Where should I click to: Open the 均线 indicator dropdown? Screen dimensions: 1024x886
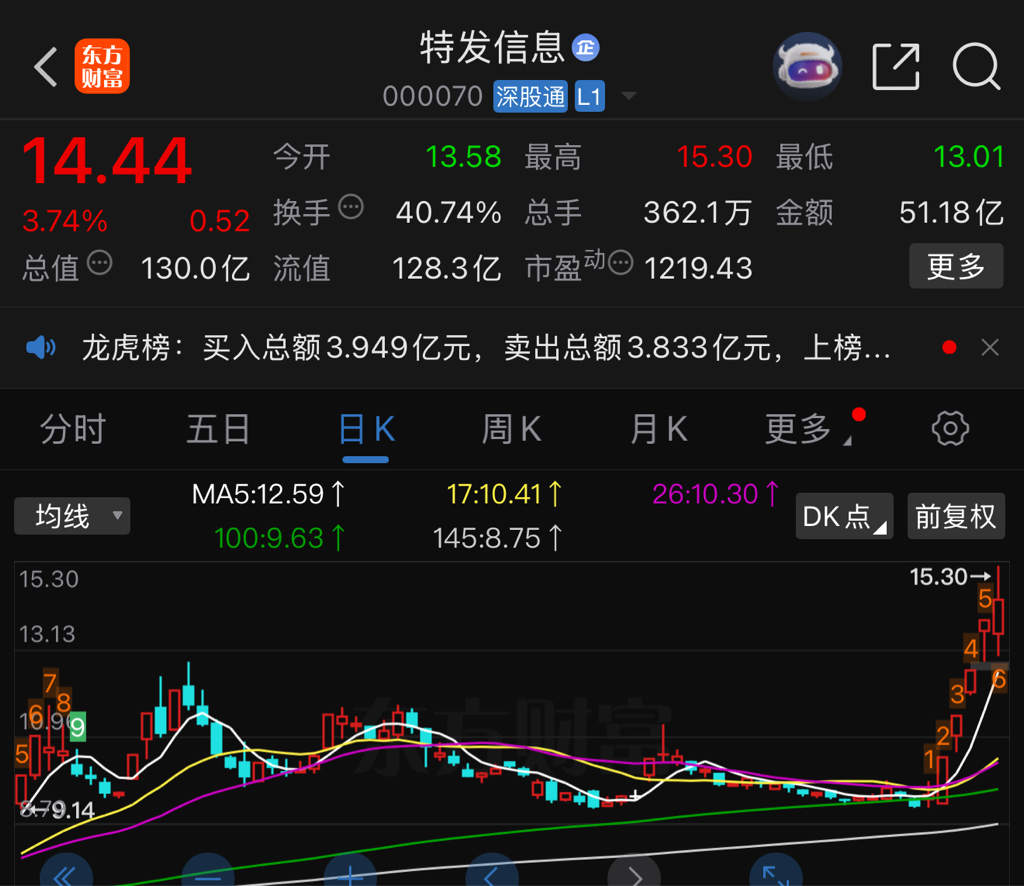tap(72, 516)
